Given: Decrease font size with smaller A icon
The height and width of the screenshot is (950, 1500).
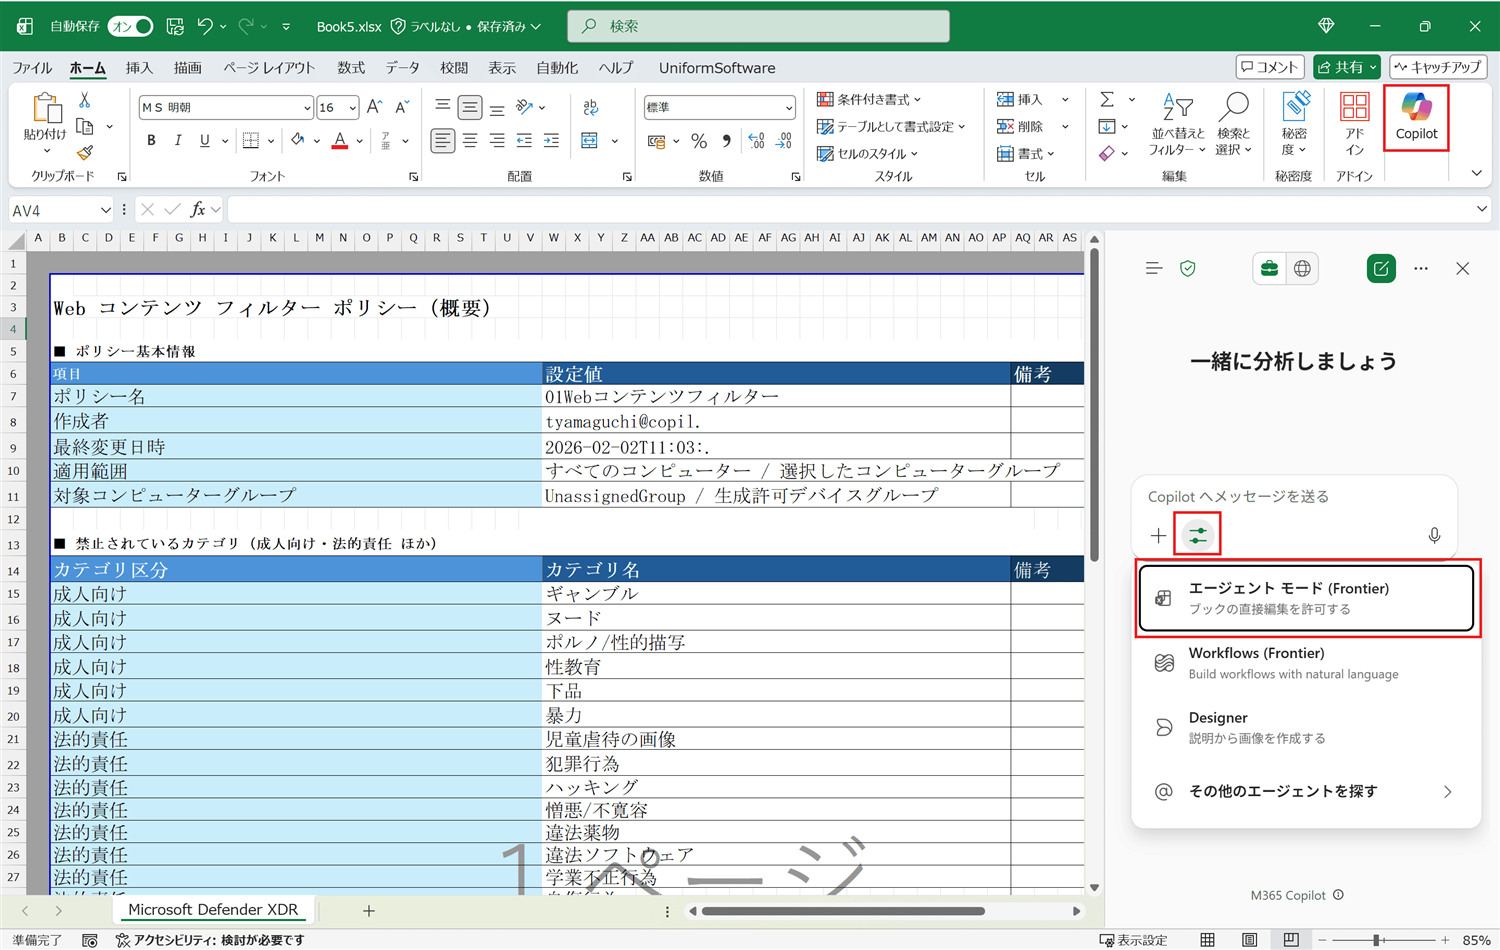Looking at the screenshot, I should point(402,107).
